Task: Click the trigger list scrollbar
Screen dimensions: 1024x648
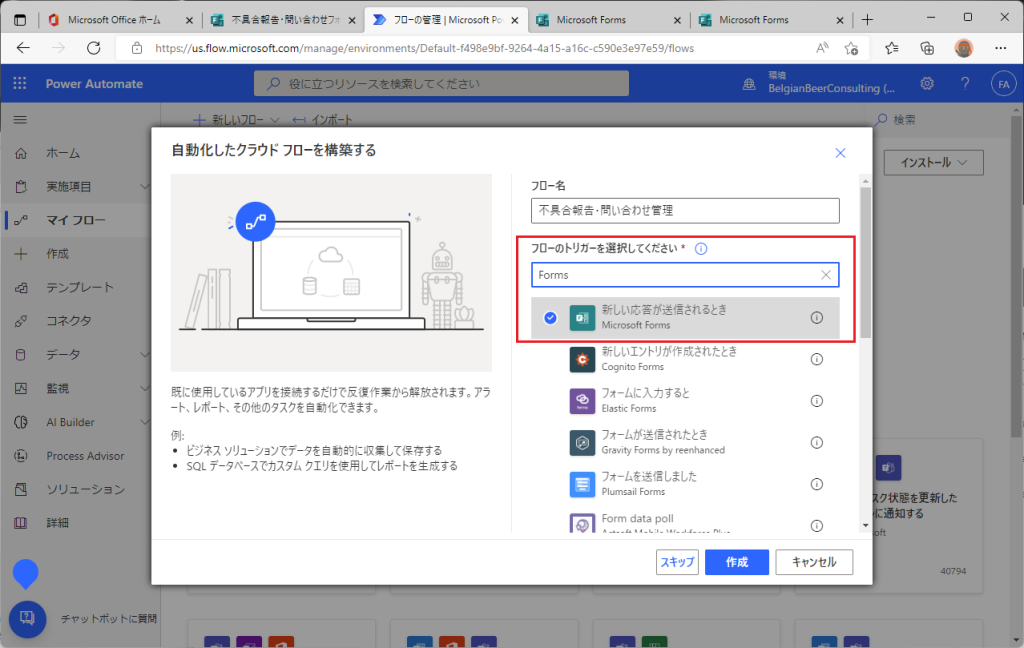Action: 865,263
